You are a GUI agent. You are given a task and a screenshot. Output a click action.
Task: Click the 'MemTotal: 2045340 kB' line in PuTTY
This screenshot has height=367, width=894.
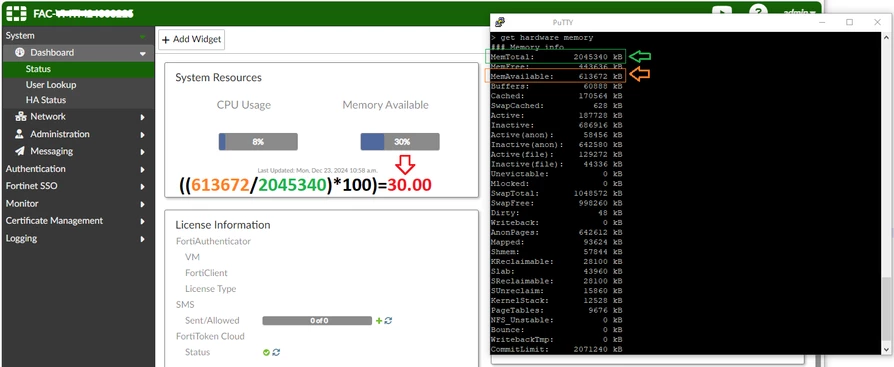556,57
